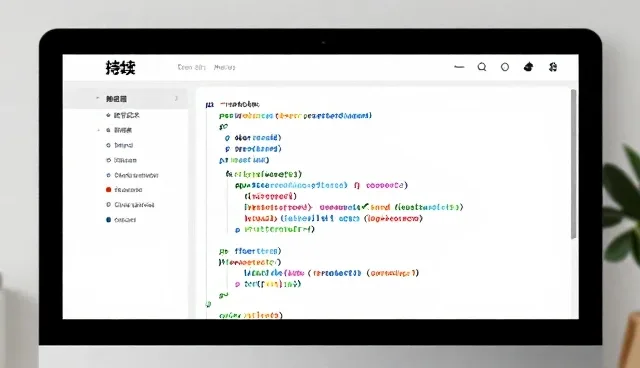Click the magnifier search icon in header
Image resolution: width=640 pixels, height=368 pixels.
482,67
